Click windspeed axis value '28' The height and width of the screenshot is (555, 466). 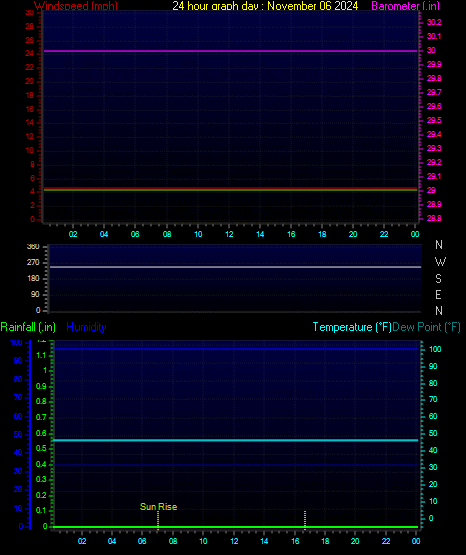[30, 27]
